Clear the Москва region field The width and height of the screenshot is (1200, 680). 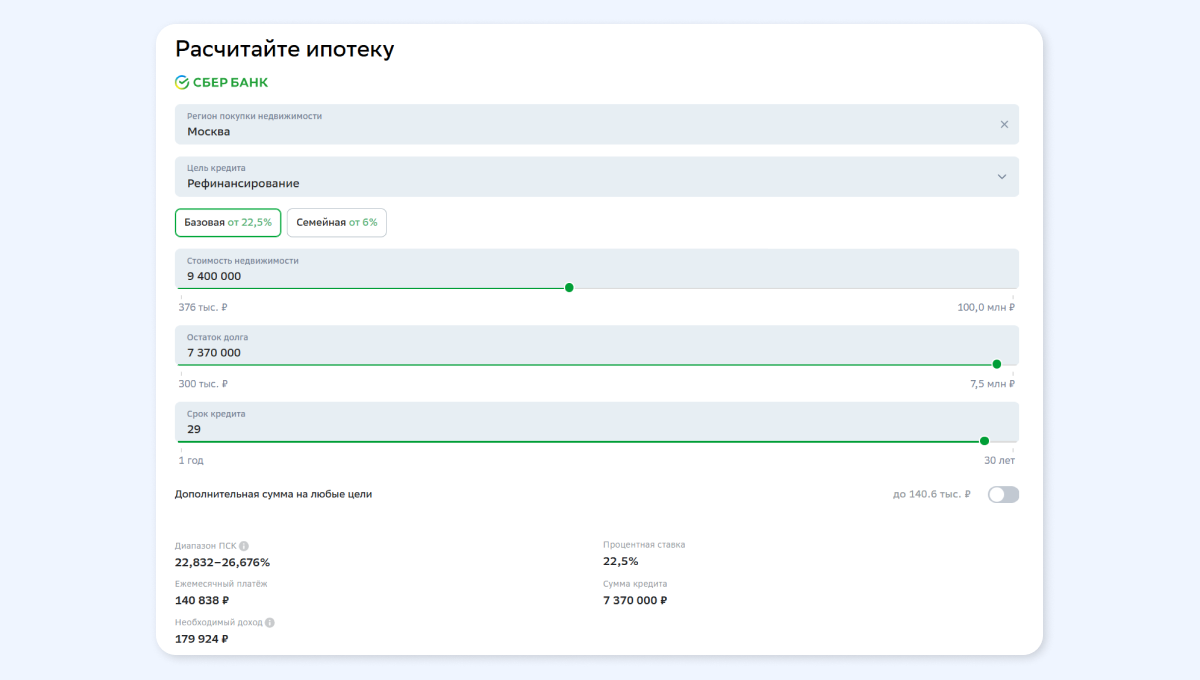click(1004, 124)
